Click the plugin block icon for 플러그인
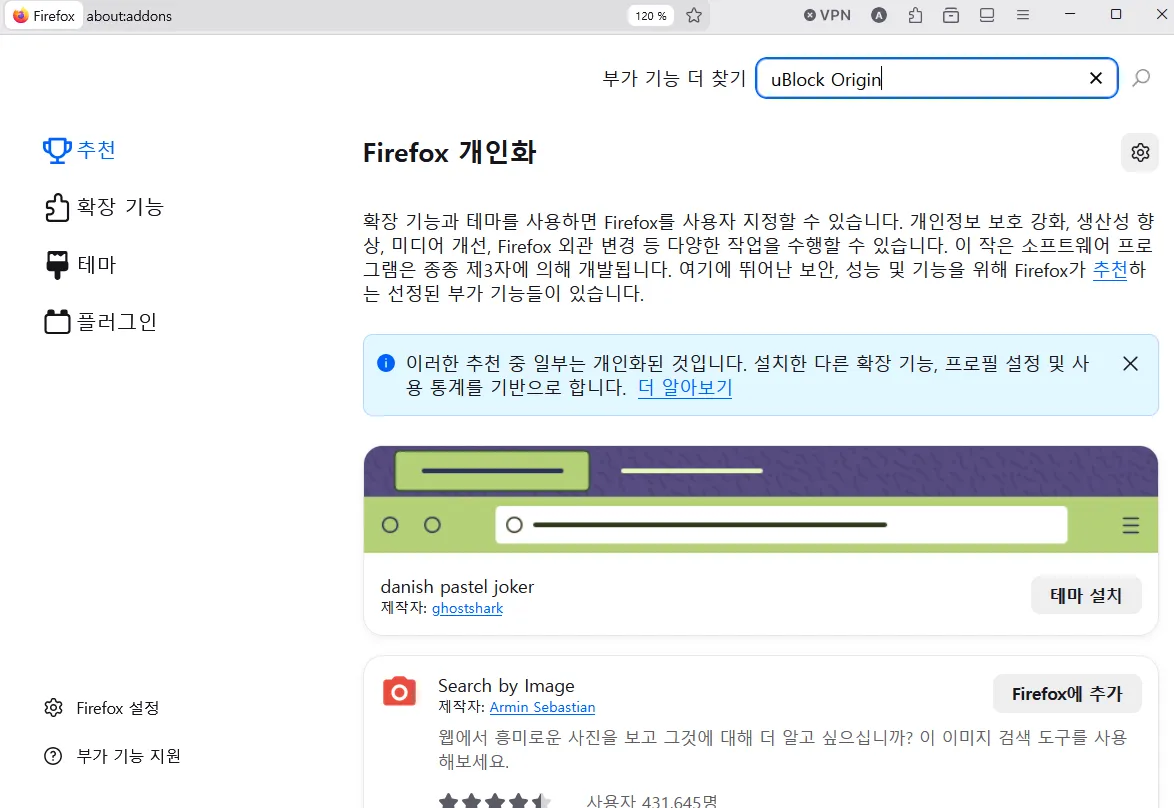This screenshot has width=1174, height=808. click(x=57, y=322)
